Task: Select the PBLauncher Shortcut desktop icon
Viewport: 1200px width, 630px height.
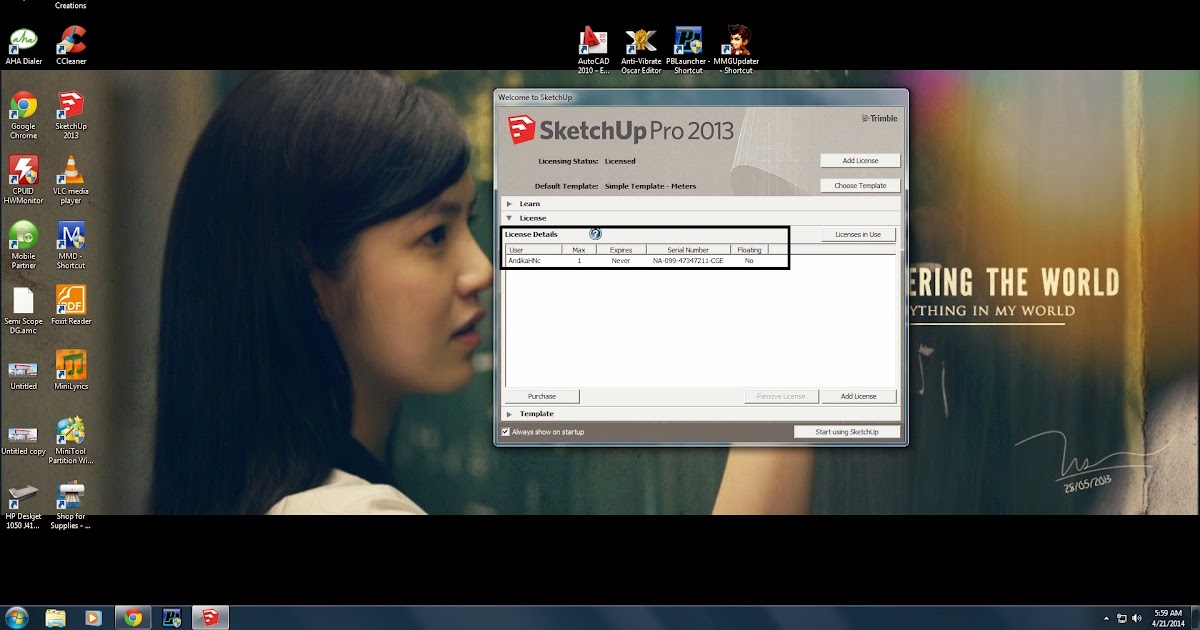Action: [x=688, y=50]
